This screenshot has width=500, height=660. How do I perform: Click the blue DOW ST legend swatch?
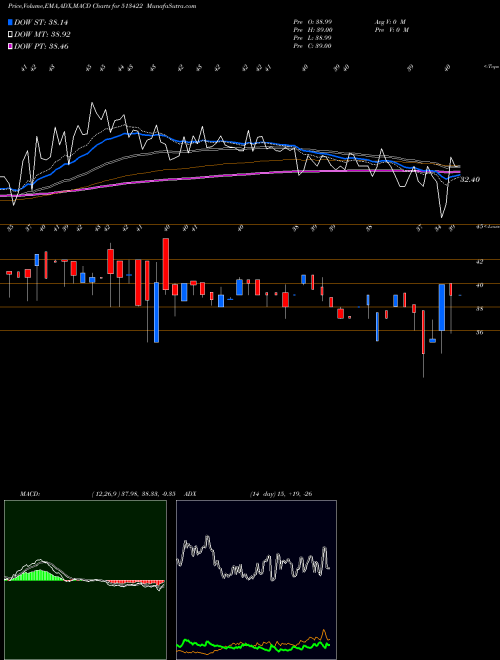(x=10, y=22)
